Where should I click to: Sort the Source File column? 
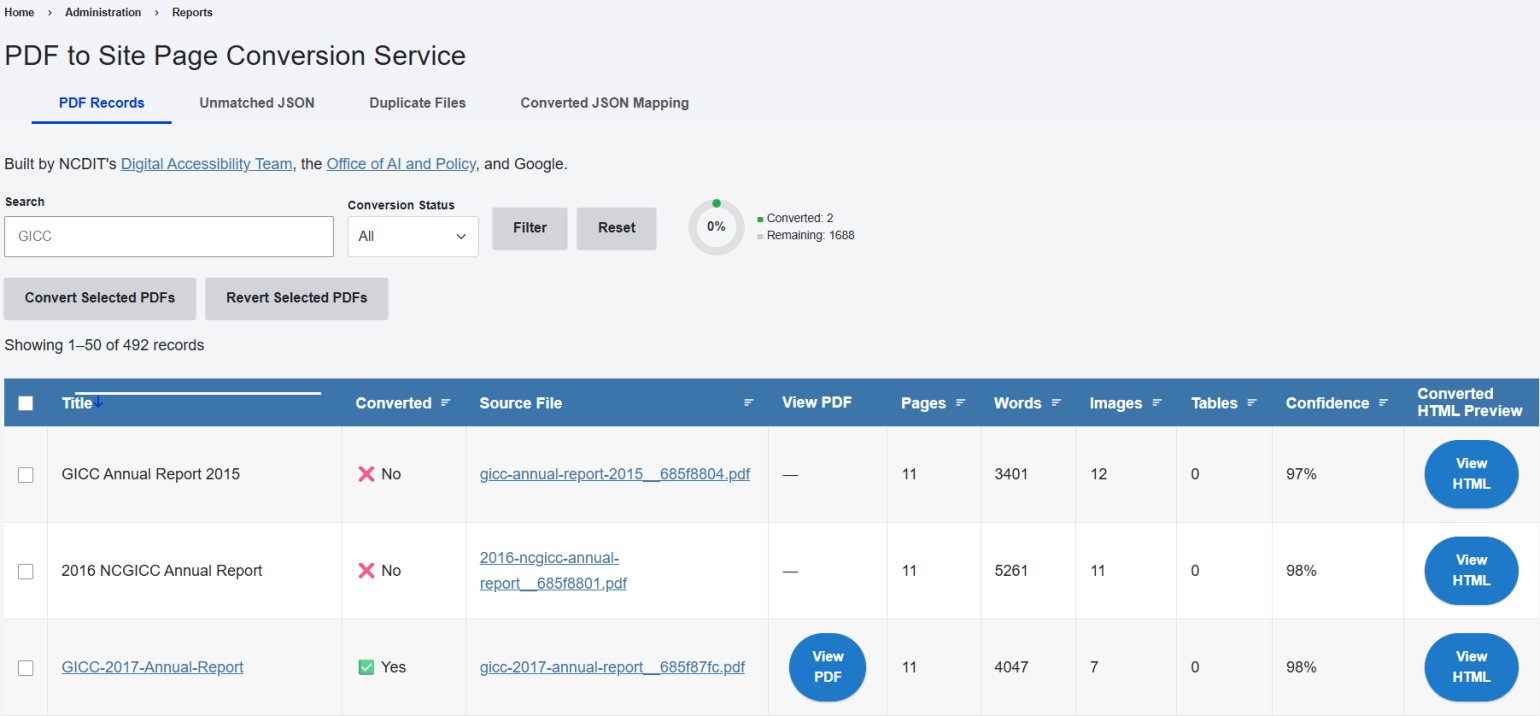[x=748, y=403]
